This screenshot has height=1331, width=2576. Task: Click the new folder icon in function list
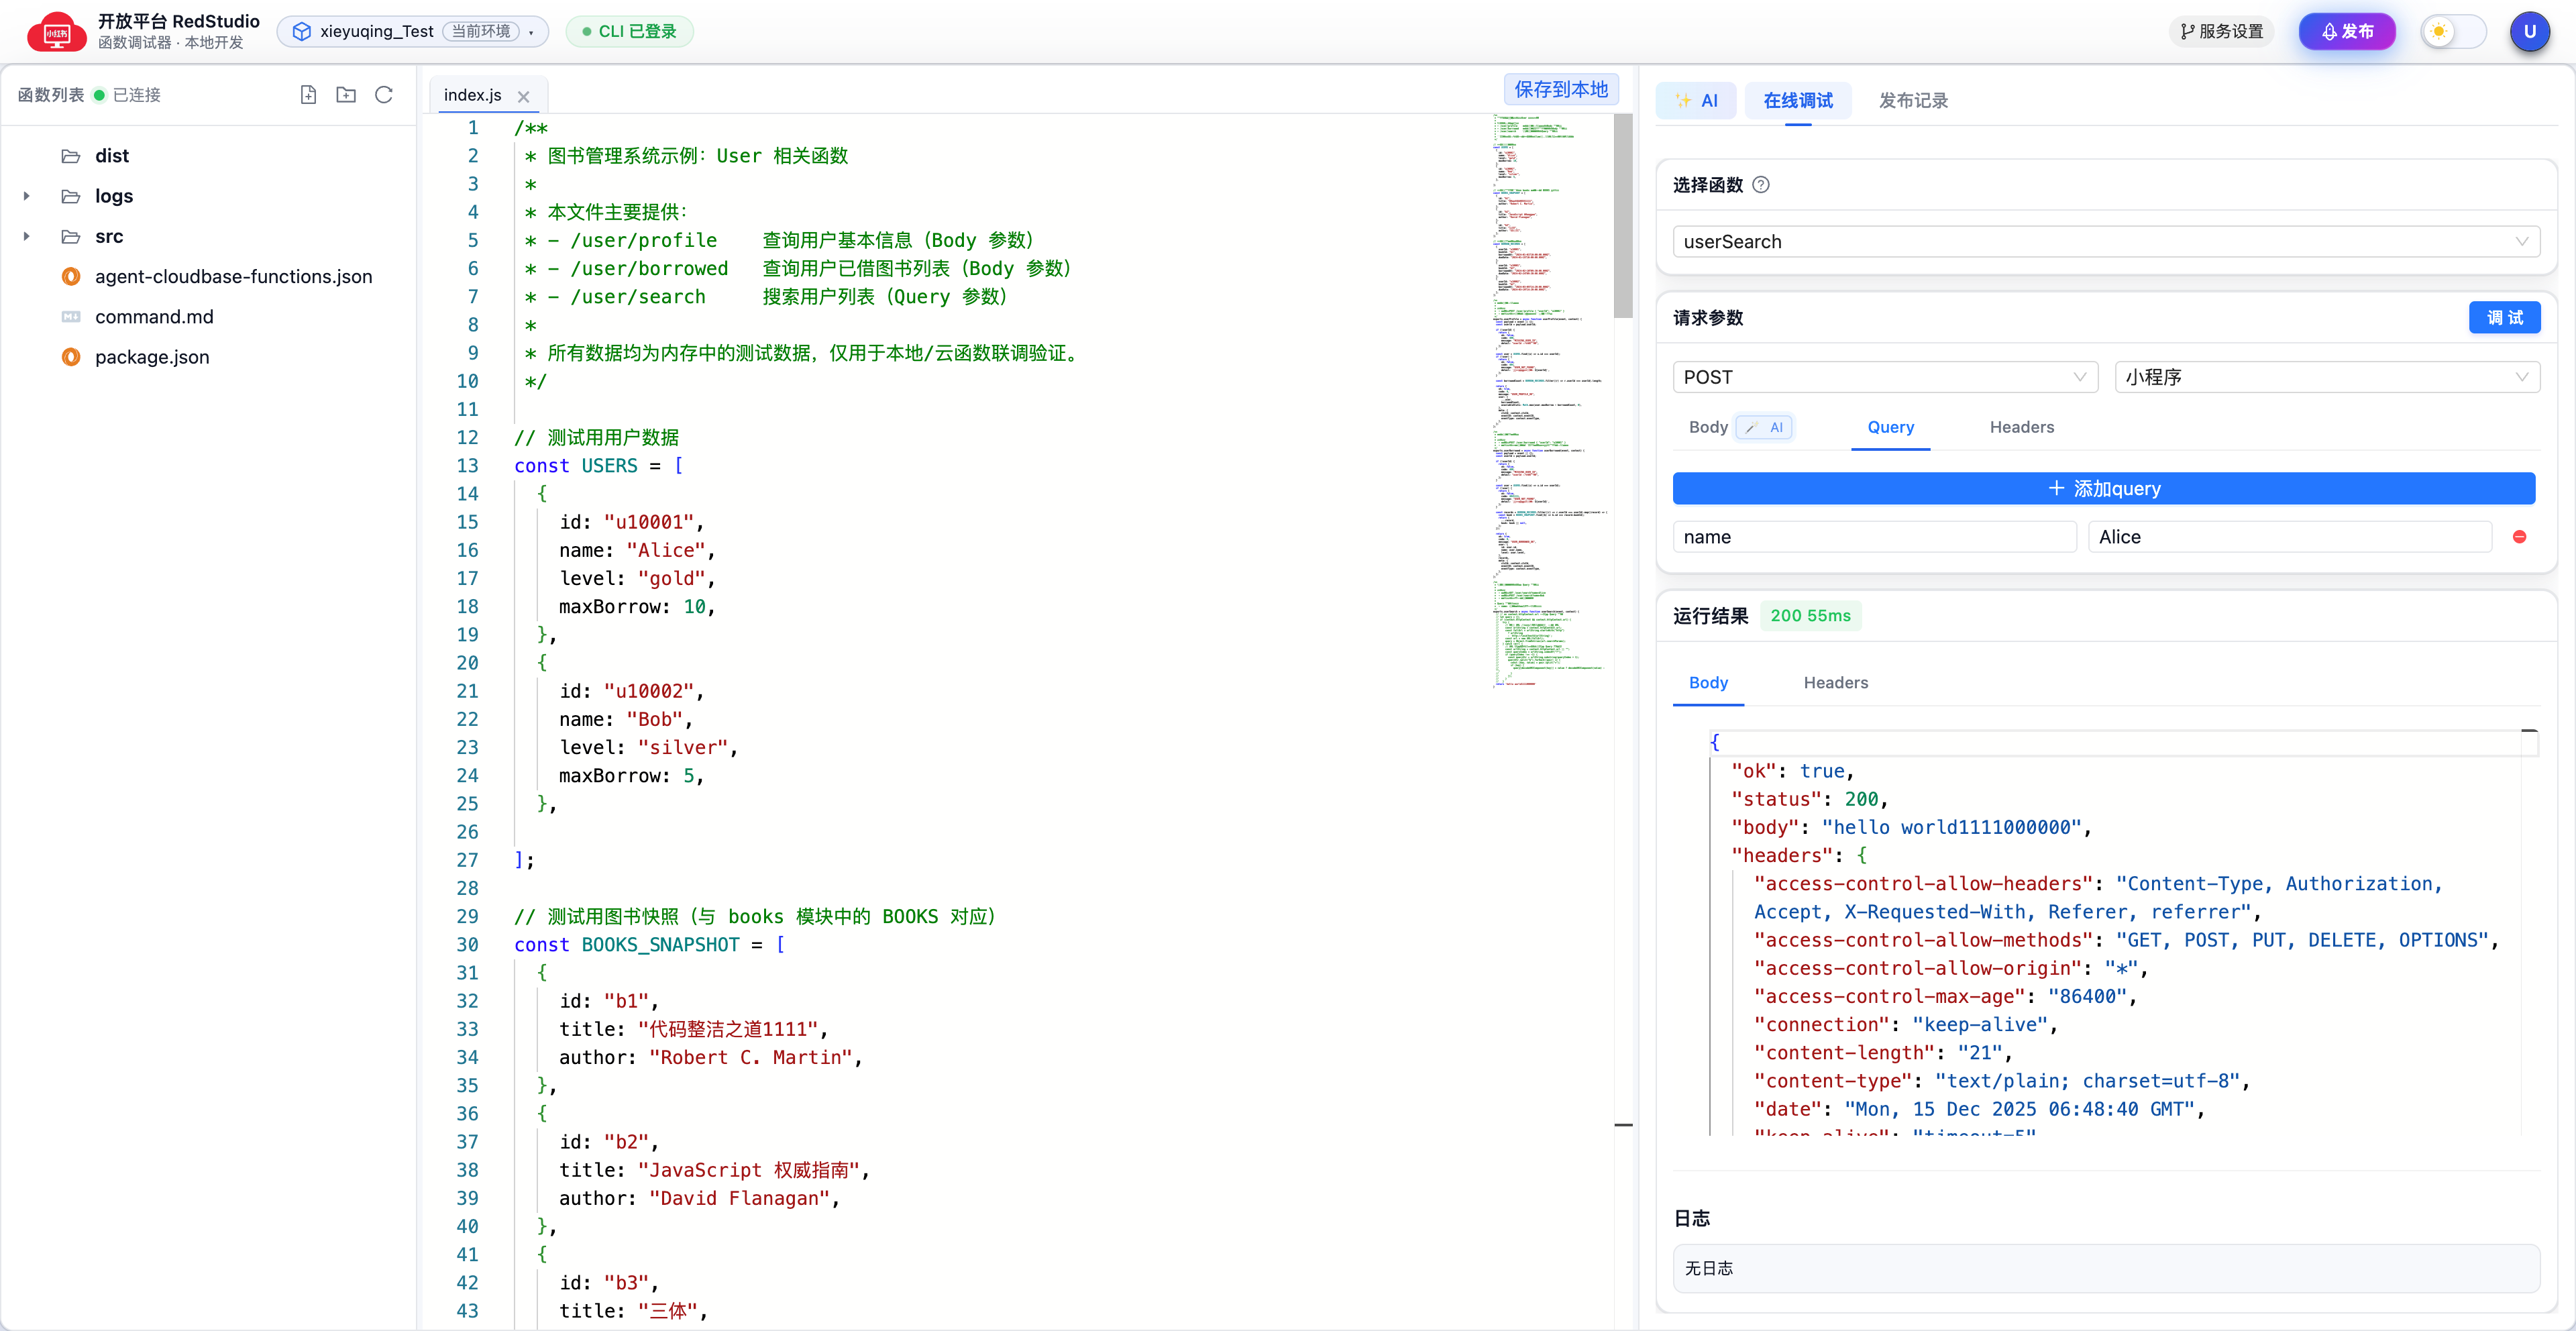(346, 95)
